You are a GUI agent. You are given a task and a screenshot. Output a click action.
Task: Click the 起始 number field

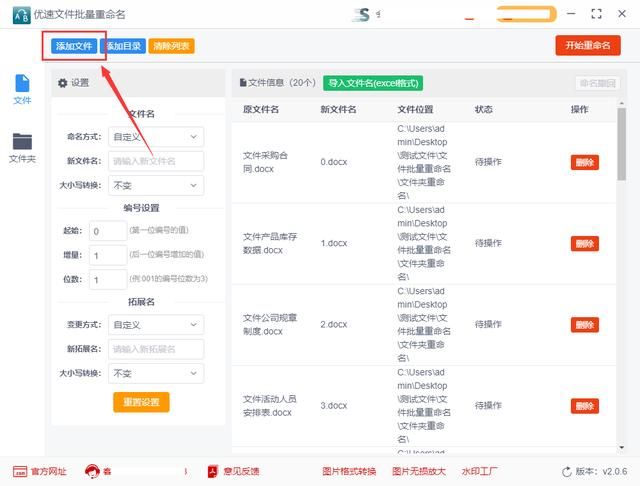pos(108,231)
